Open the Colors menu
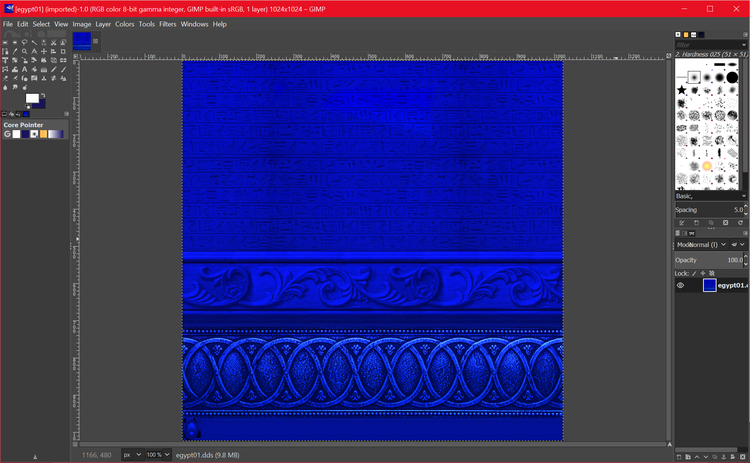This screenshot has width=750, height=463. pos(124,24)
